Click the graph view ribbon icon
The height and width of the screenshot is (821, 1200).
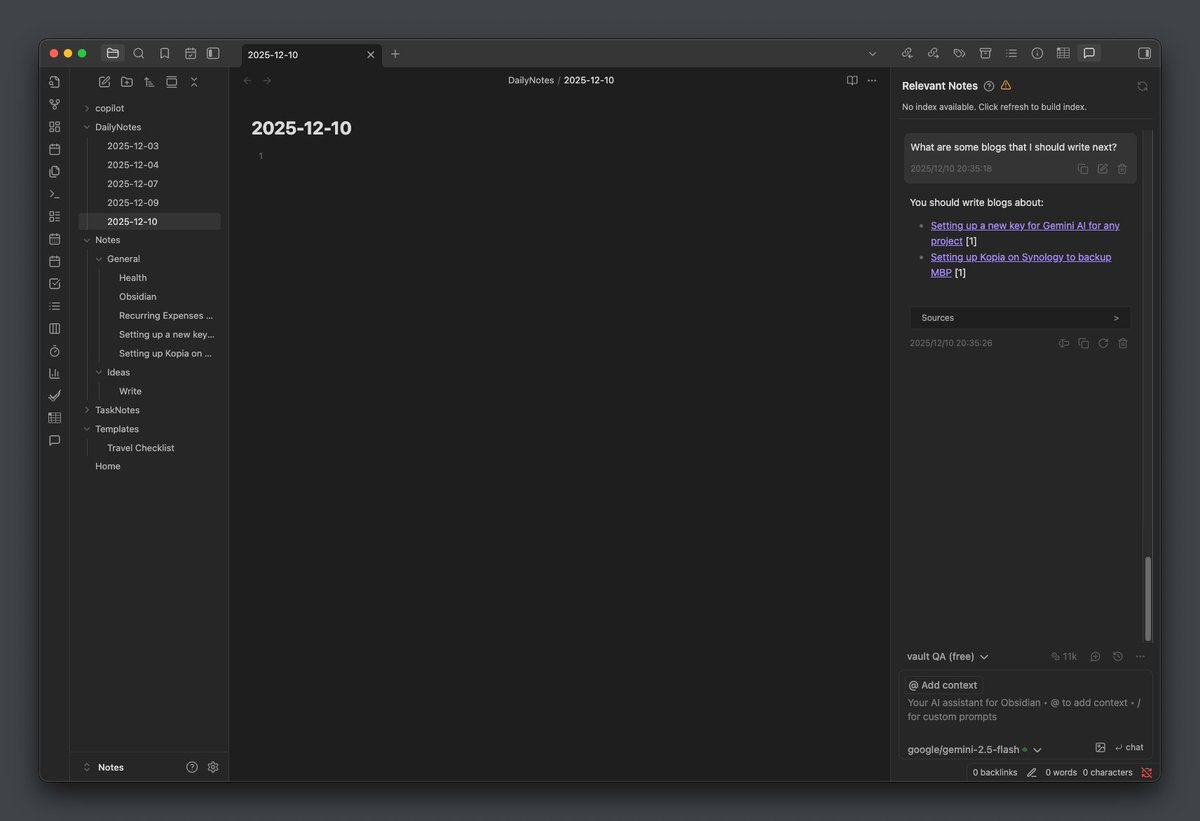click(x=54, y=104)
